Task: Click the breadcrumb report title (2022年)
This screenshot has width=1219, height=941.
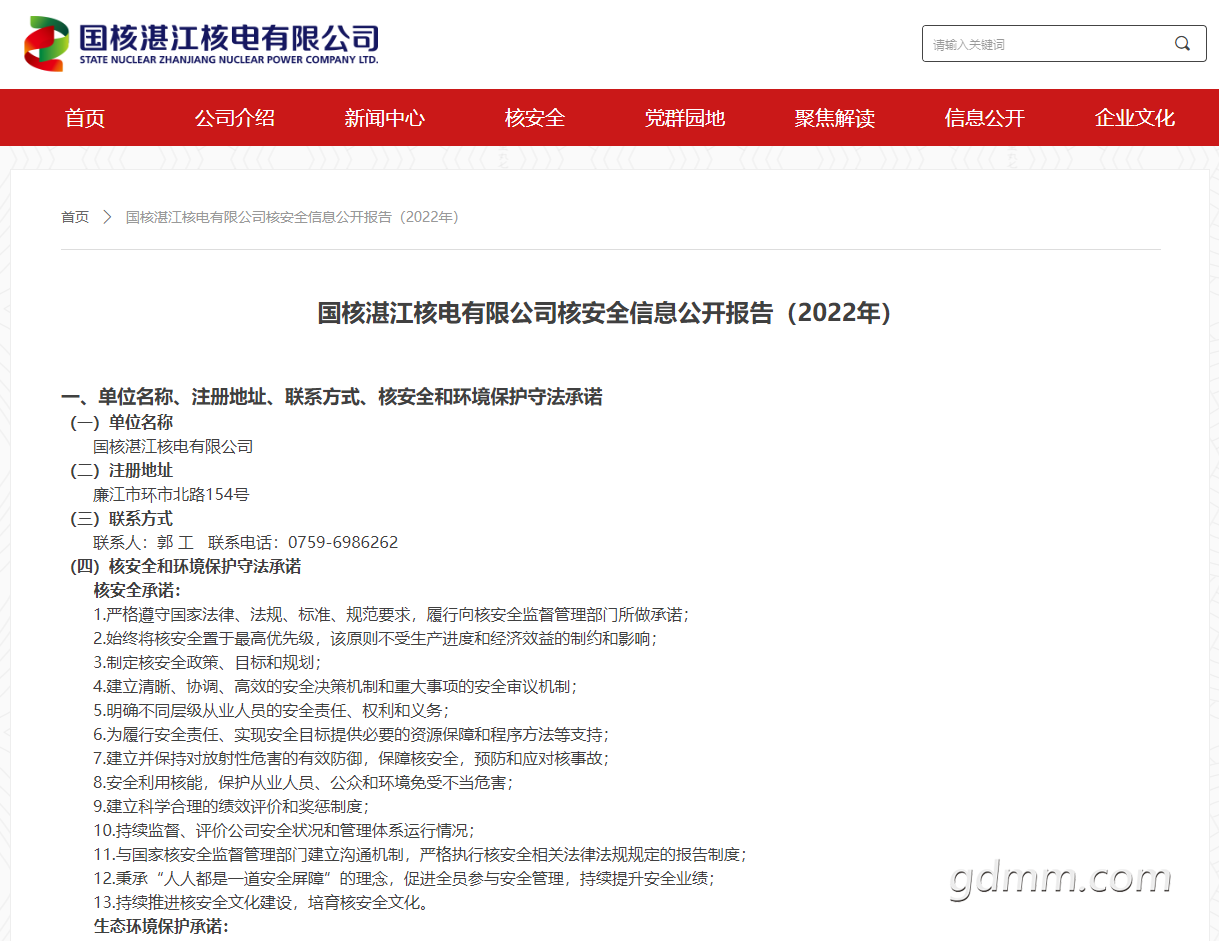Action: click(293, 217)
